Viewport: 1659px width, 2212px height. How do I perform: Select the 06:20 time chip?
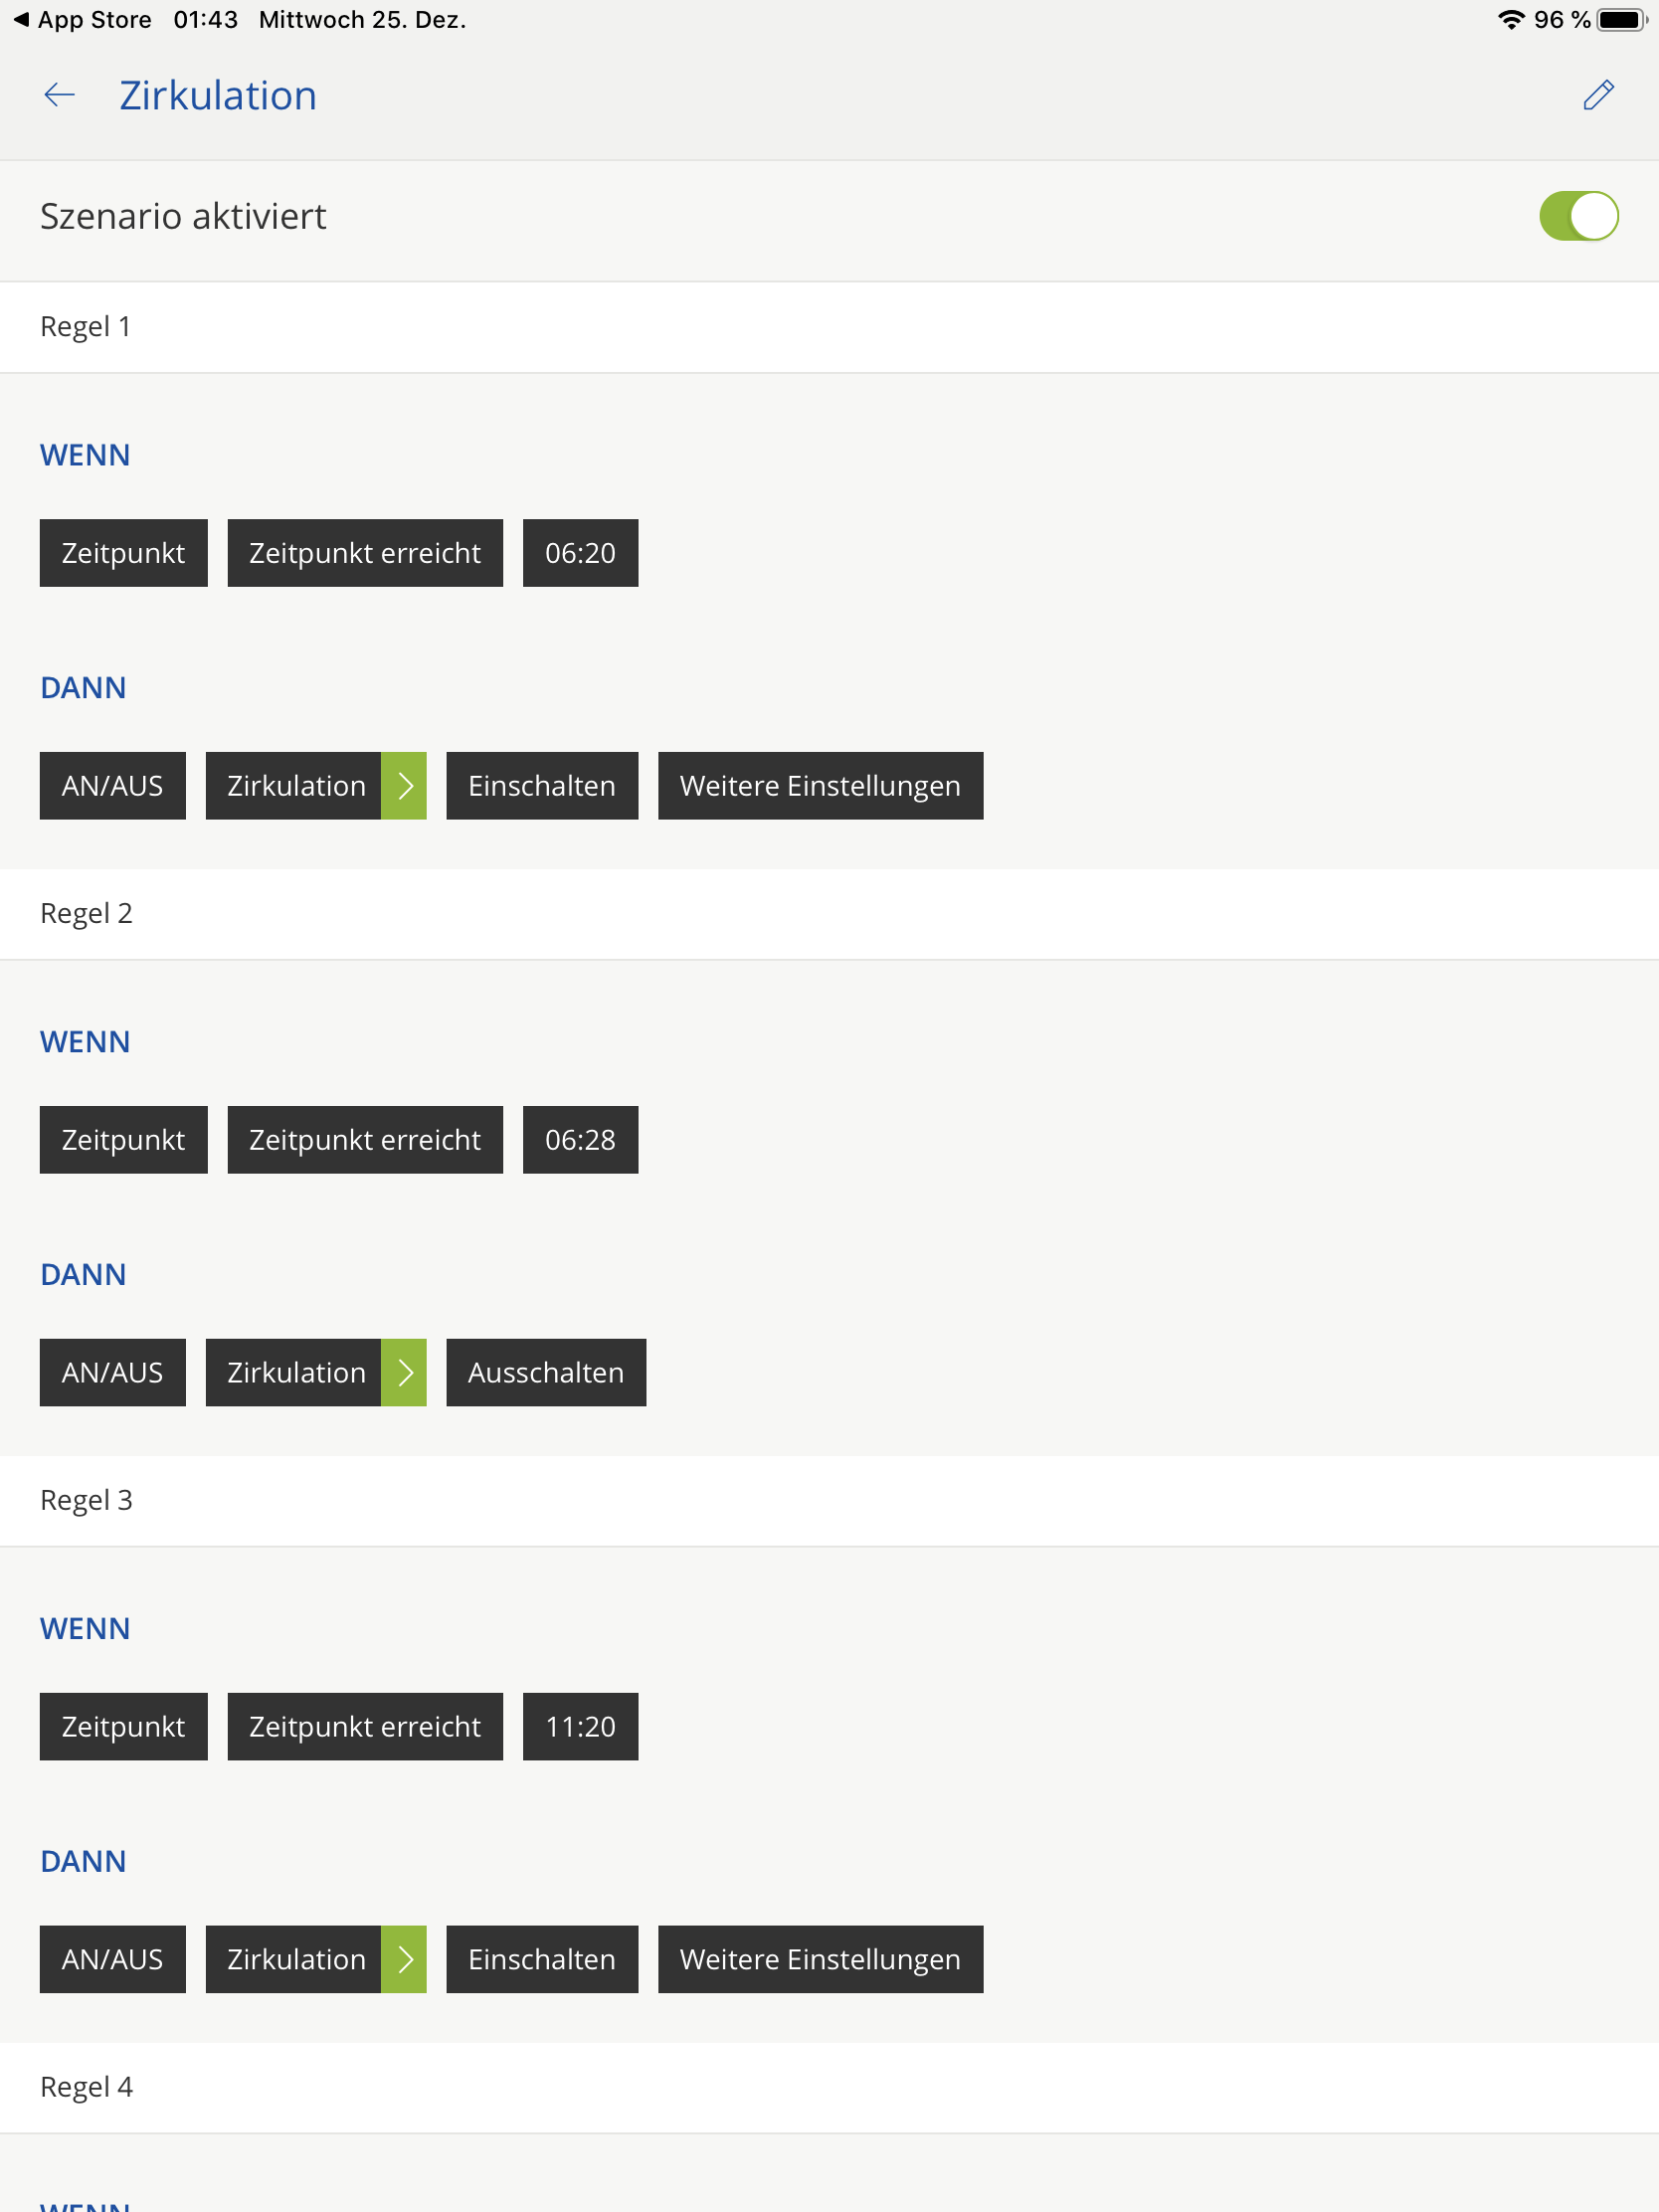coord(580,553)
